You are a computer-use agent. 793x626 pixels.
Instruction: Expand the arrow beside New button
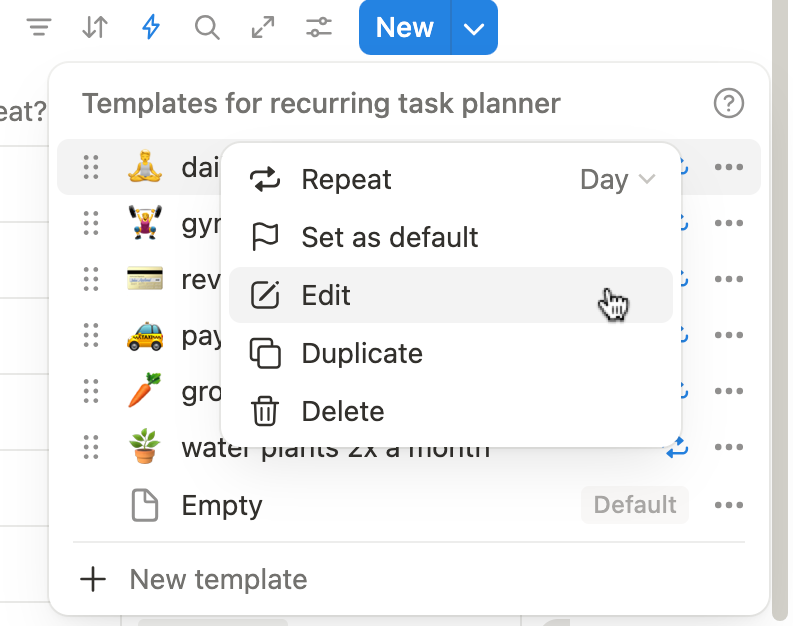pyautogui.click(x=474, y=28)
